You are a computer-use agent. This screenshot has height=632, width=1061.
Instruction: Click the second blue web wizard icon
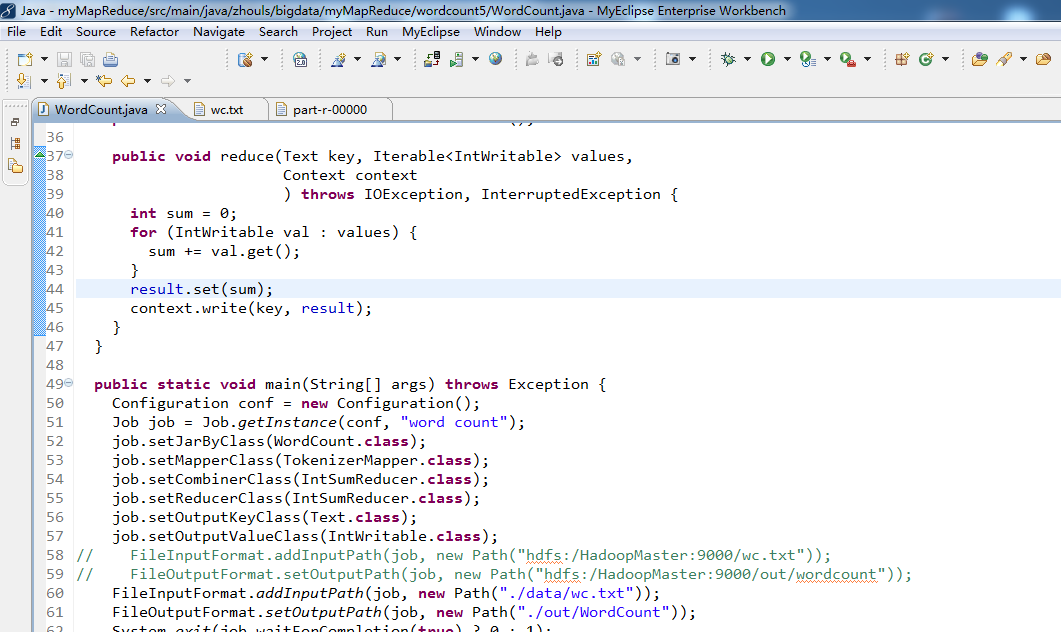pos(378,60)
